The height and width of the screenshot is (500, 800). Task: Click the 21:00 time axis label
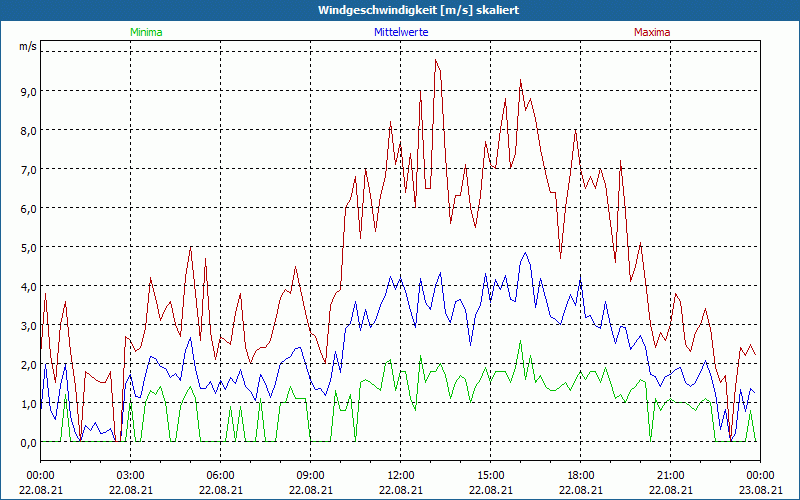pos(670,476)
